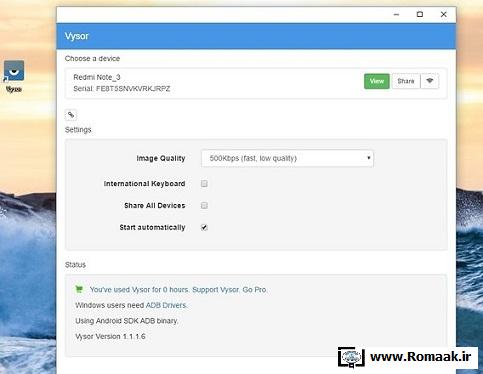Maximize the Vysor window
Screen dimensions: 483x374
tap(420, 14)
